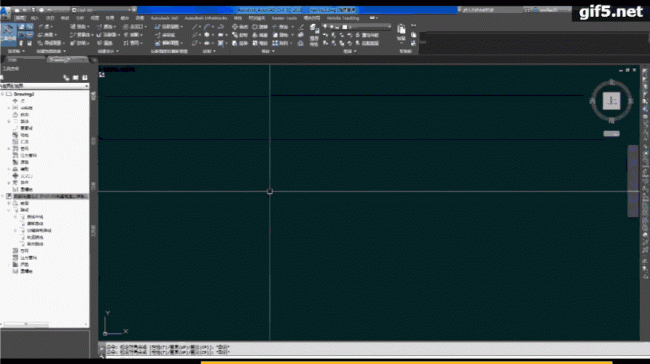Open the Autodesk application menu logo
This screenshot has height=364, width=650.
tap(5, 12)
